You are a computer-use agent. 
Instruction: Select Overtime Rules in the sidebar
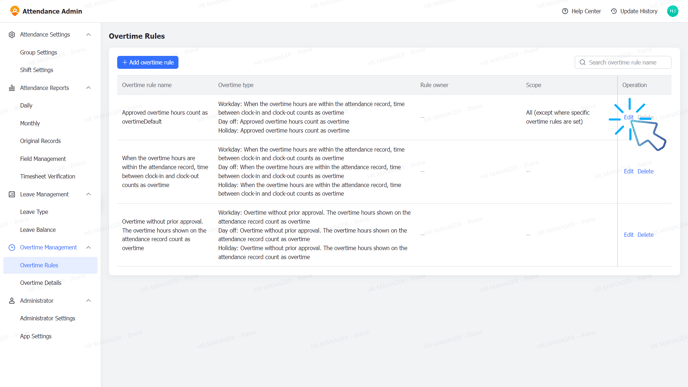pyautogui.click(x=50, y=265)
